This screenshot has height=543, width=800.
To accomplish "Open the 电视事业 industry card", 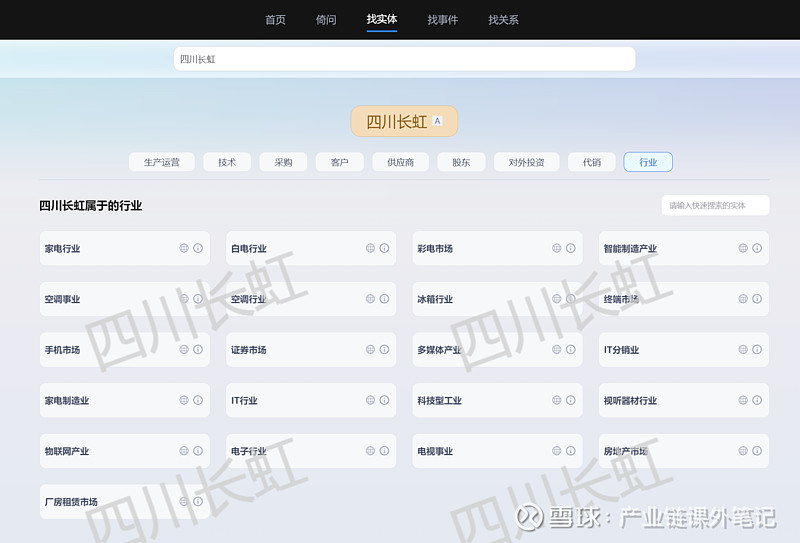I will [x=497, y=451].
